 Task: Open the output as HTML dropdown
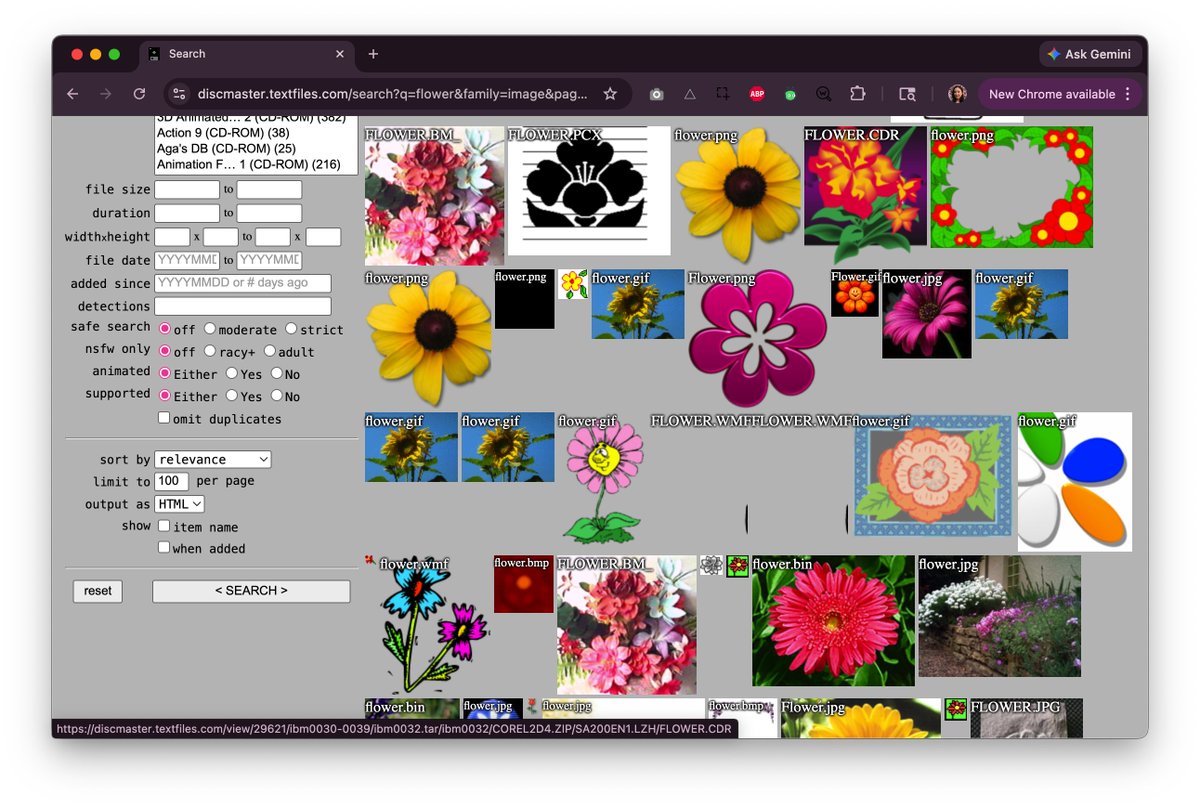tap(180, 504)
